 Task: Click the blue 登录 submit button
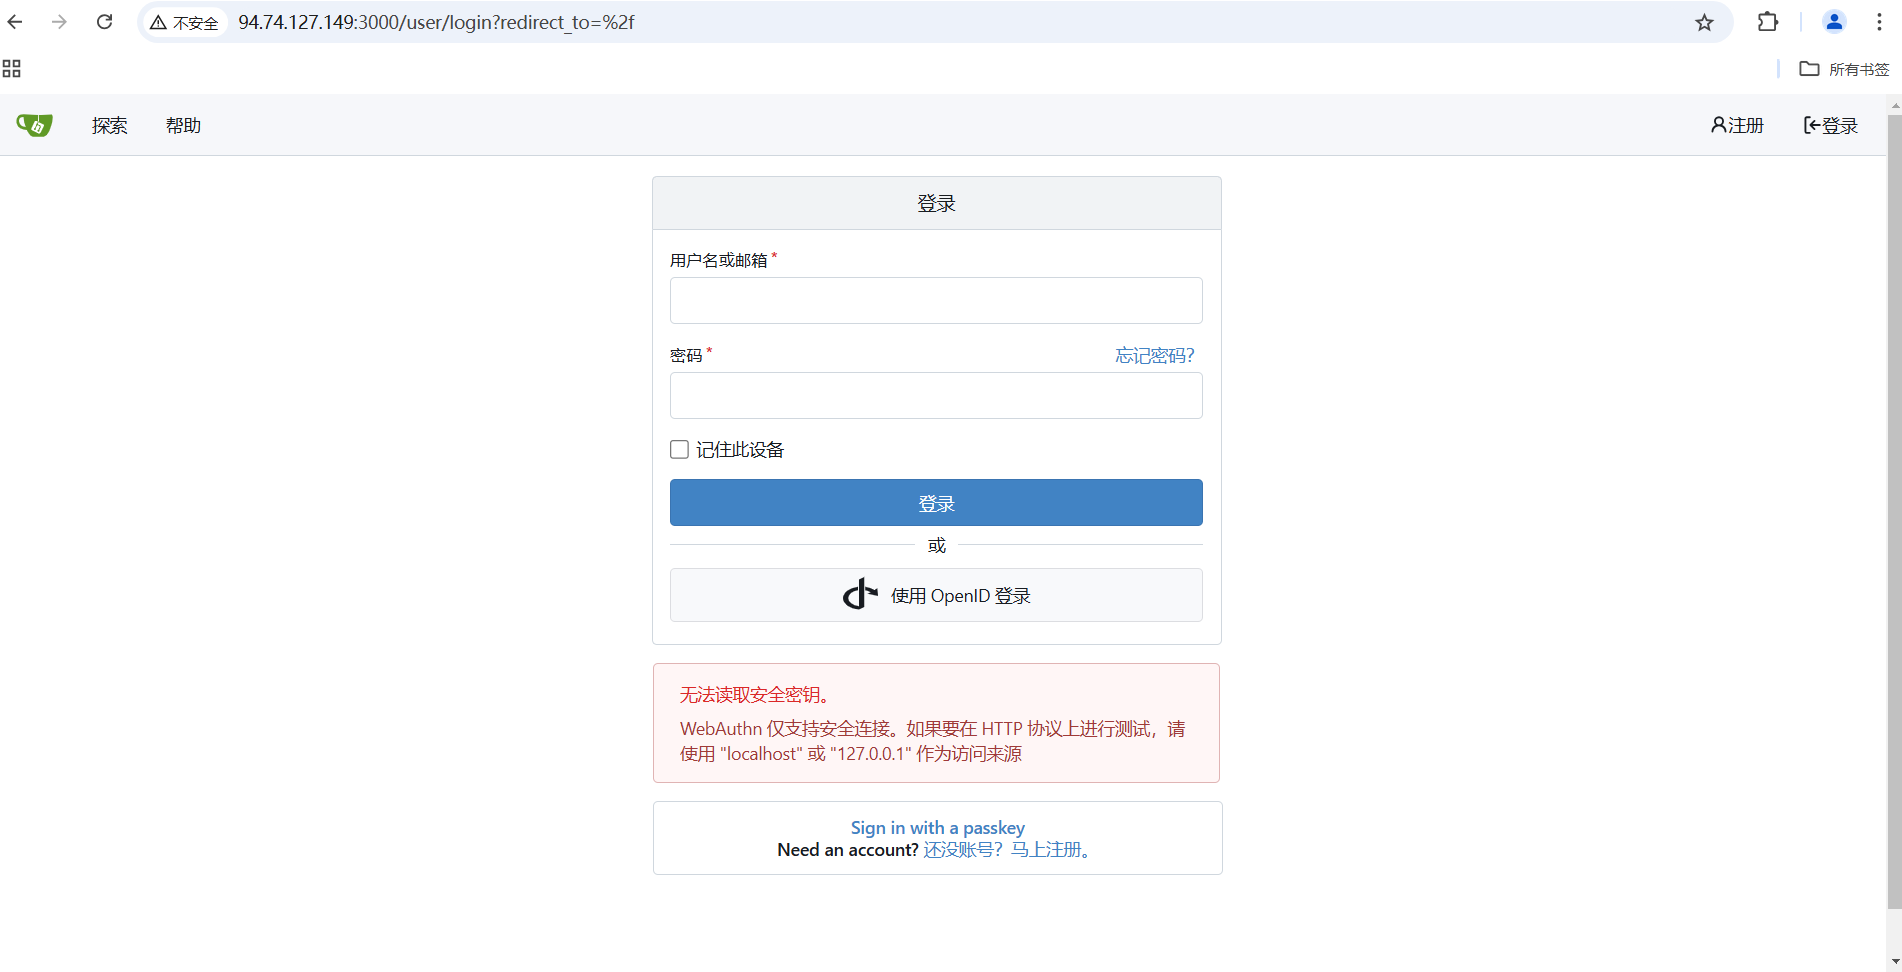pos(936,502)
